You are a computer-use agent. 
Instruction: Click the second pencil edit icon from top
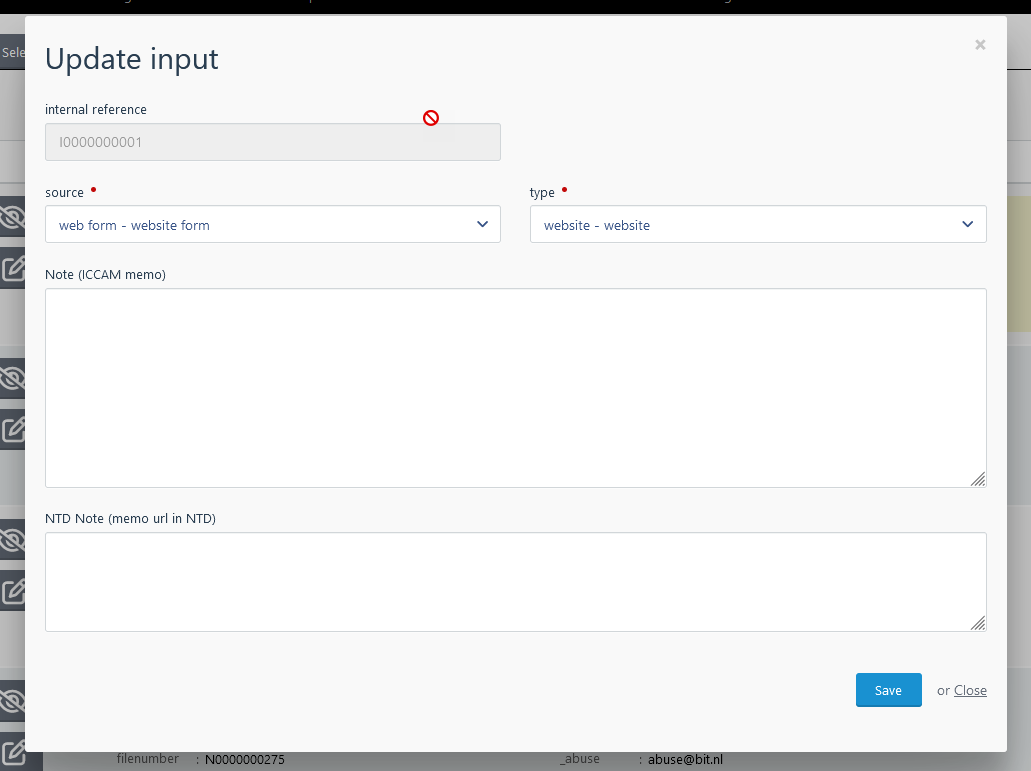11,429
